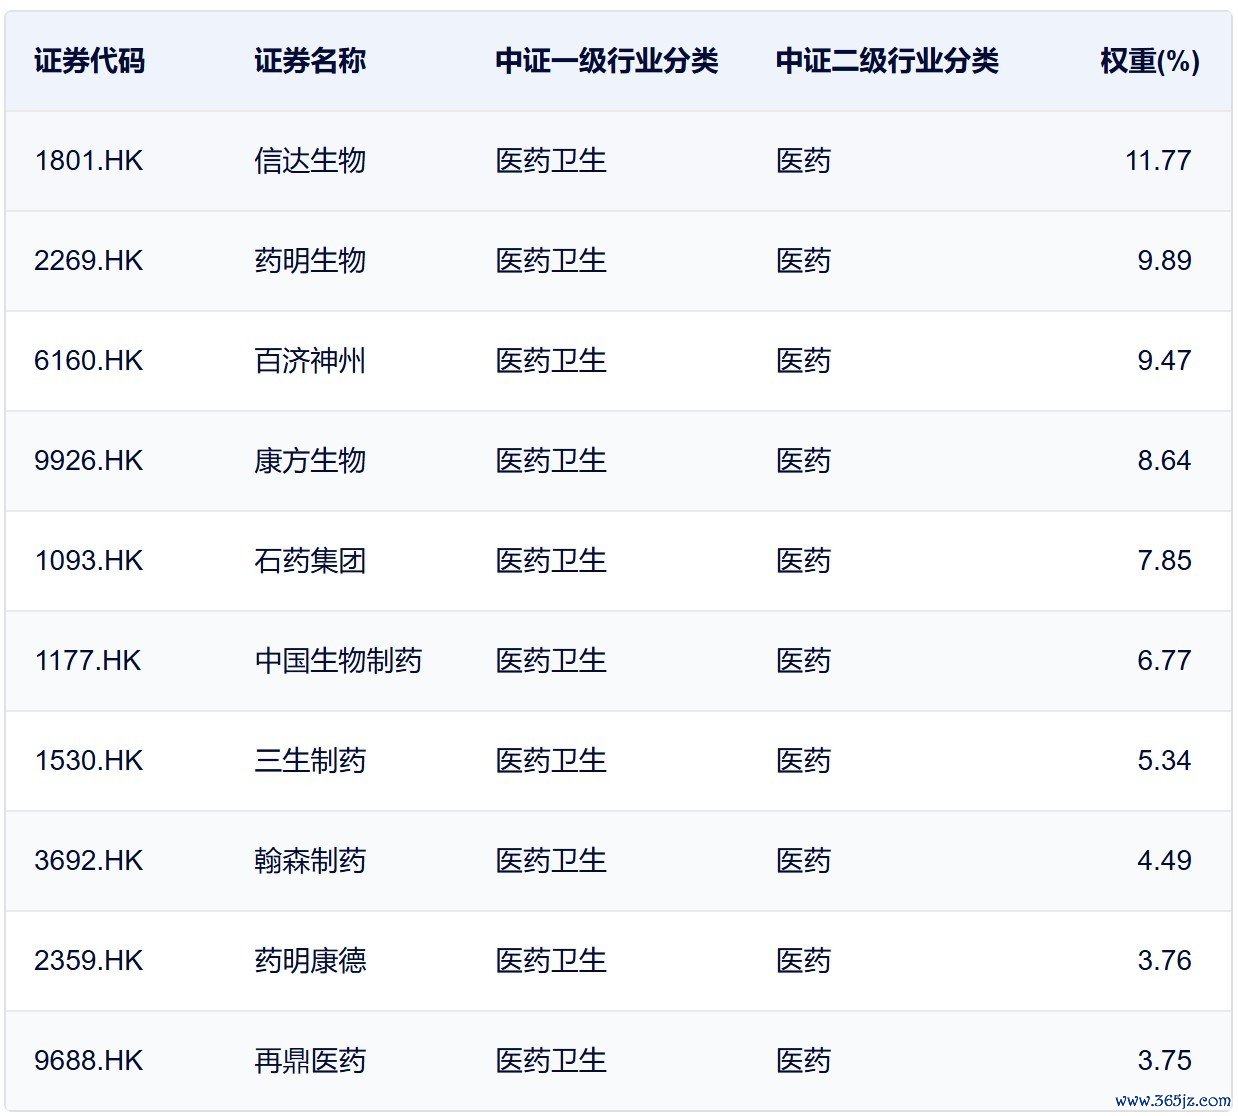This screenshot has height=1116, width=1238.
Task: Select stock code 6160.HK
Action: coord(89,361)
